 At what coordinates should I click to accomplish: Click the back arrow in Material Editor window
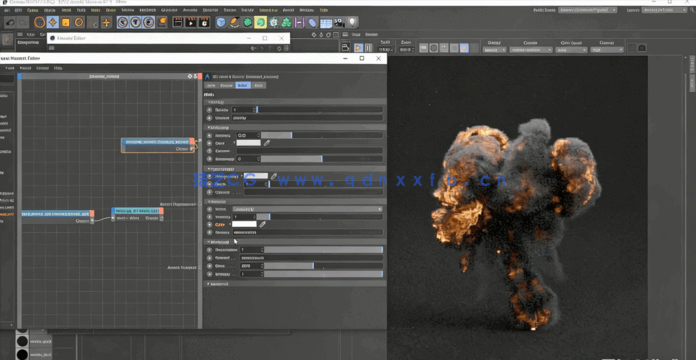(253, 48)
